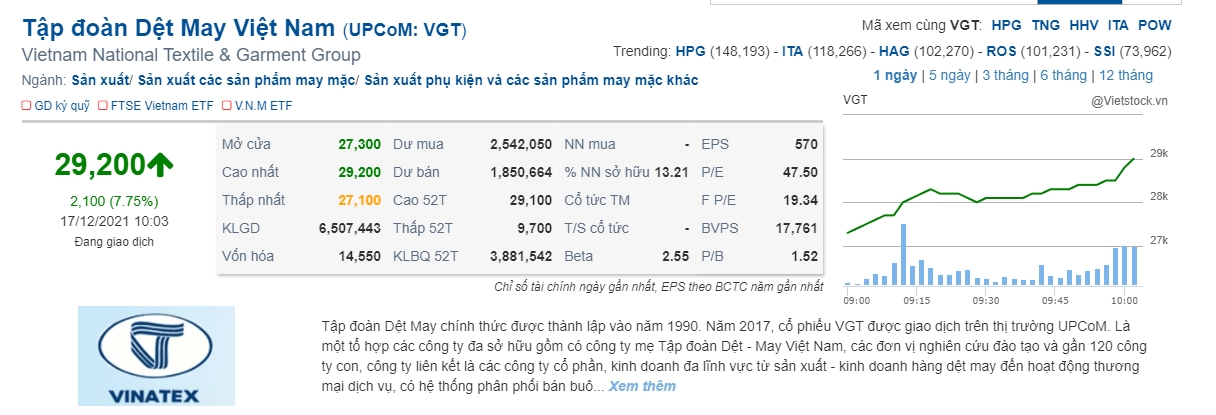The width and height of the screenshot is (1216, 415).
Task: Expand description with Xem thêm
Action: point(642,386)
